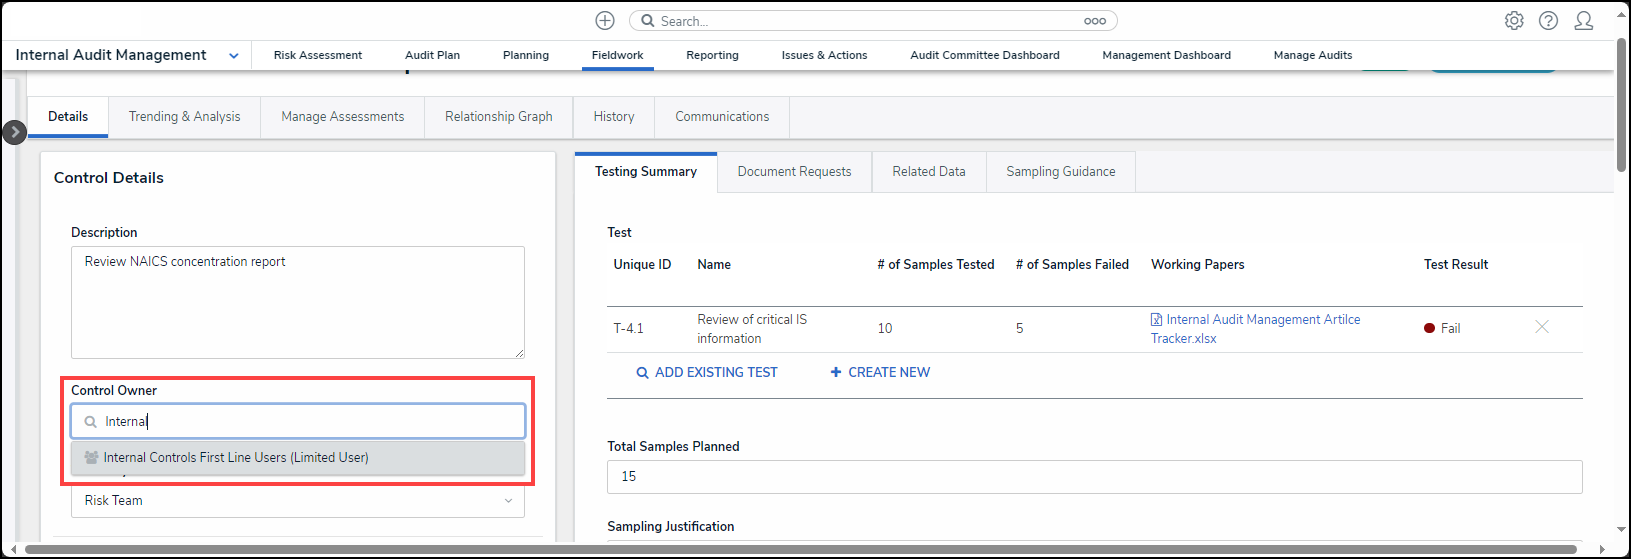Viewport: 1631px width, 559px height.
Task: Click the horizontal scrollbar at the bottom
Action: tap(800, 550)
